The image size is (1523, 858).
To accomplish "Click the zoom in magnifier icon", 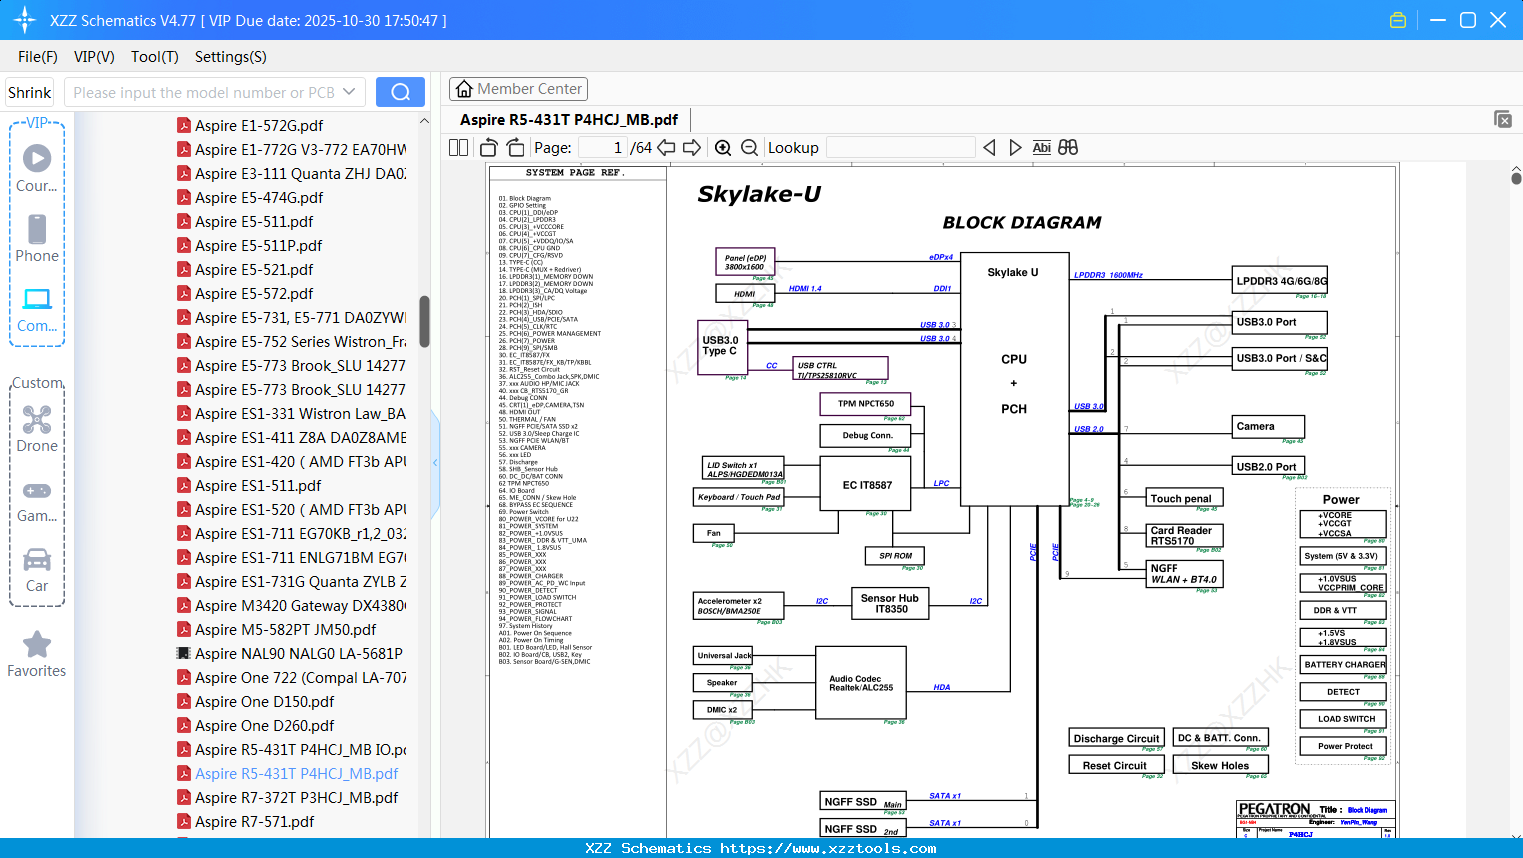I will (x=723, y=148).
